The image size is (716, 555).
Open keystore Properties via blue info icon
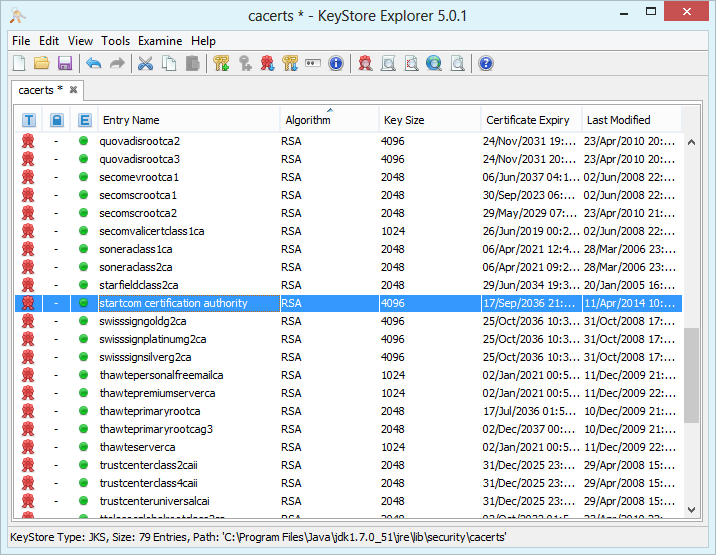tap(336, 64)
